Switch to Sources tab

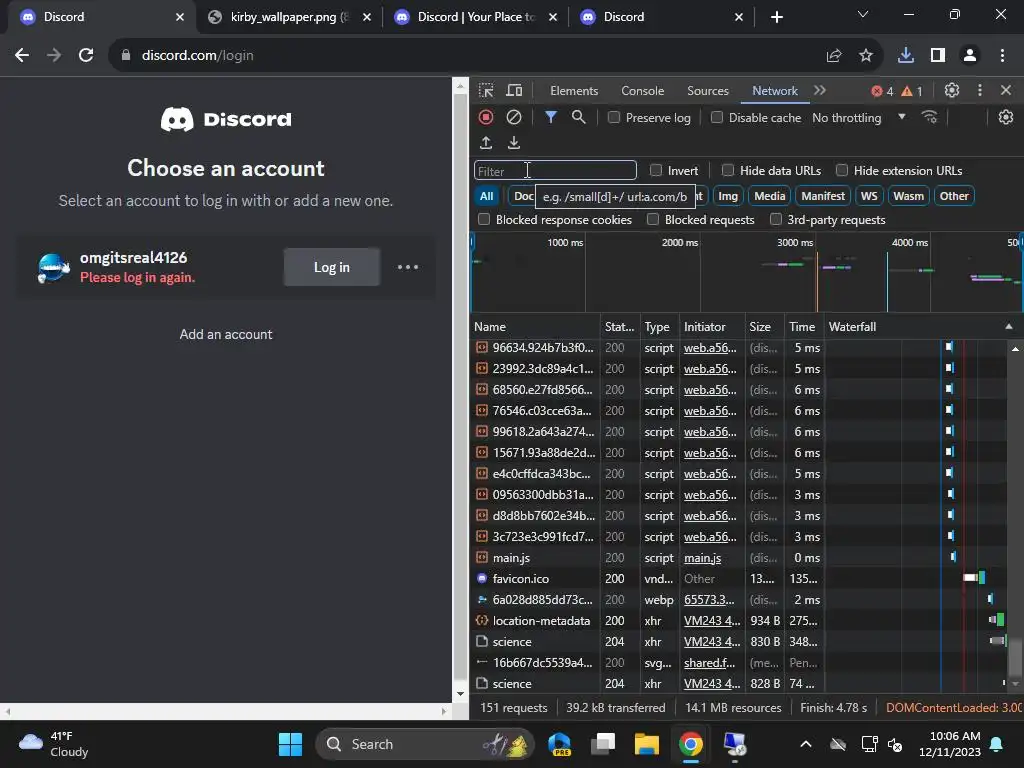pyautogui.click(x=708, y=91)
